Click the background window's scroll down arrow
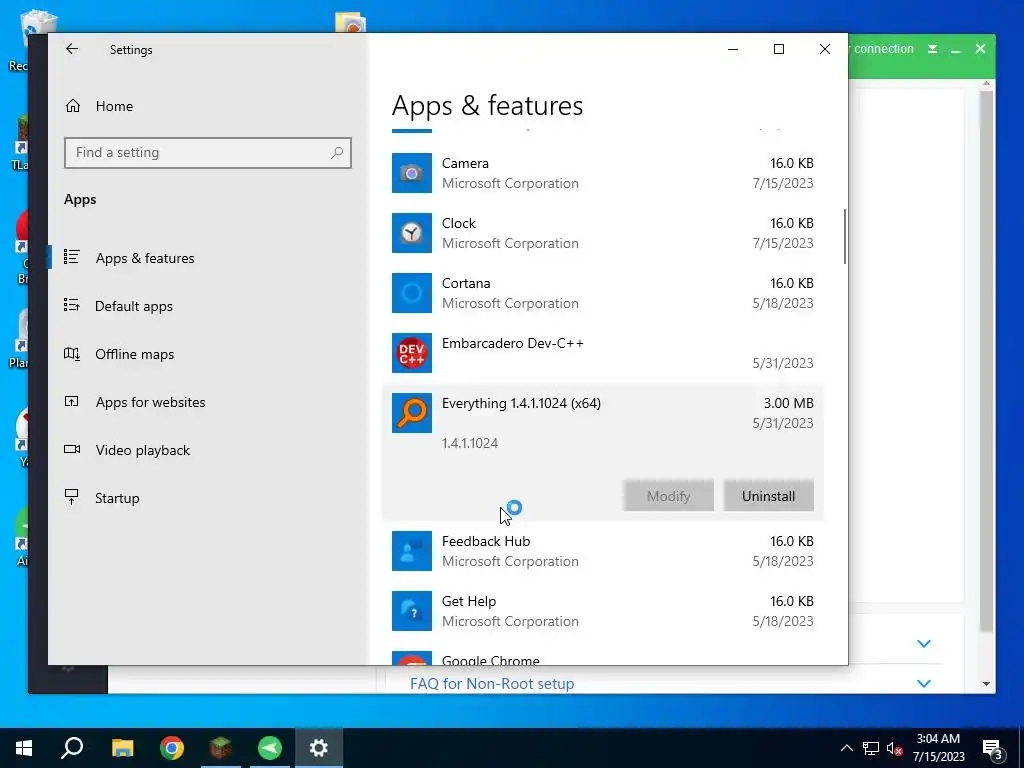1024x768 pixels. [986, 684]
